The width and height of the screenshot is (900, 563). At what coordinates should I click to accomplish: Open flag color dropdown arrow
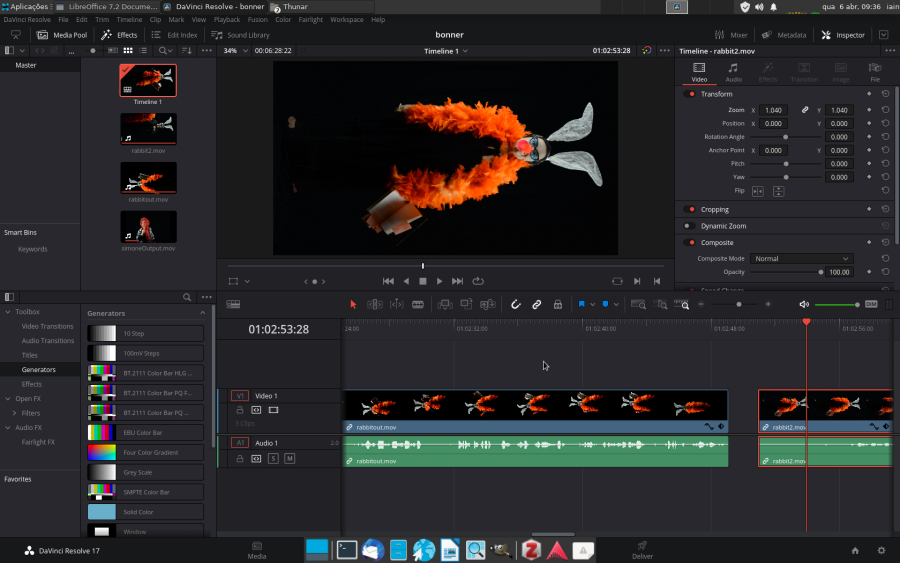pos(592,305)
